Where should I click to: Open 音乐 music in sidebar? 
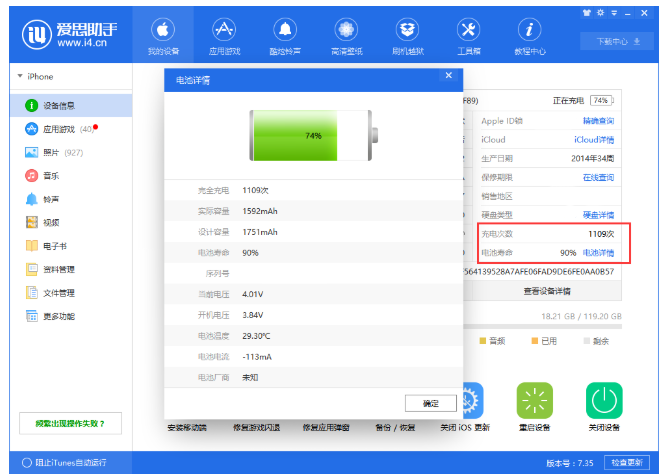(x=71, y=176)
